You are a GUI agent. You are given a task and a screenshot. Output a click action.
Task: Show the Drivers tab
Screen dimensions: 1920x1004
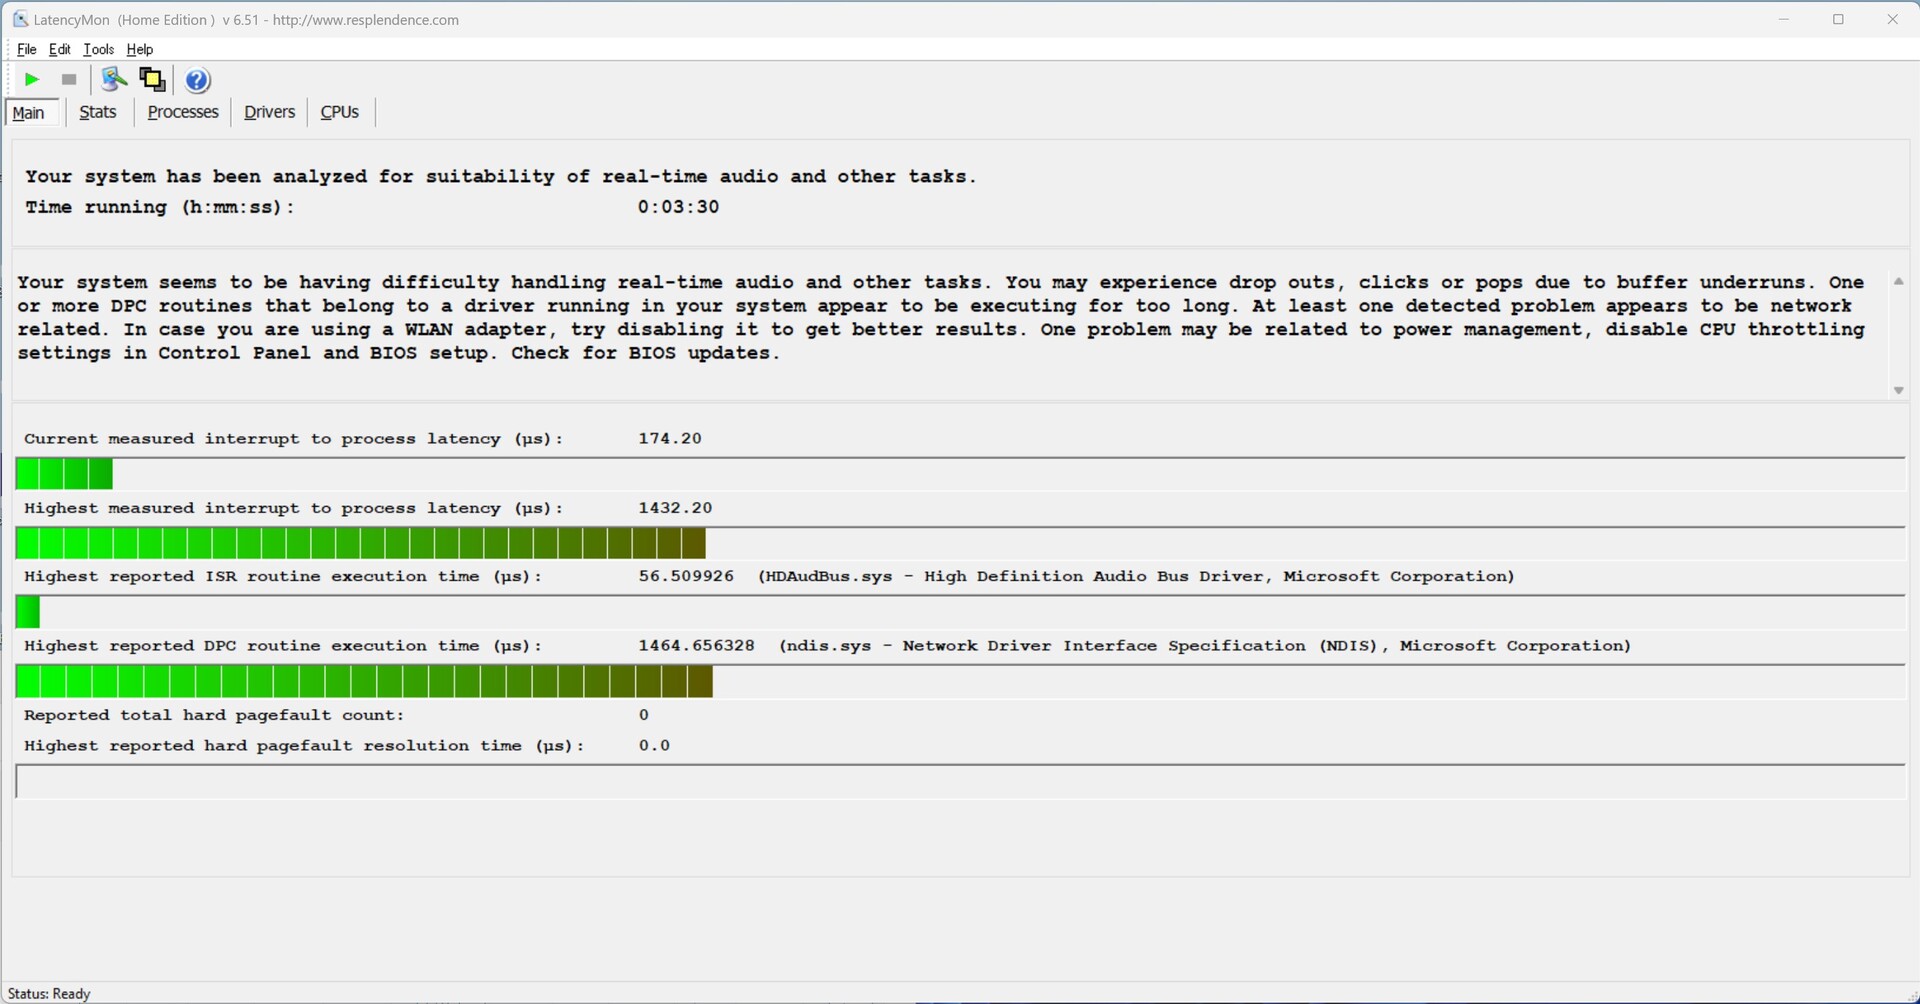pyautogui.click(x=269, y=112)
